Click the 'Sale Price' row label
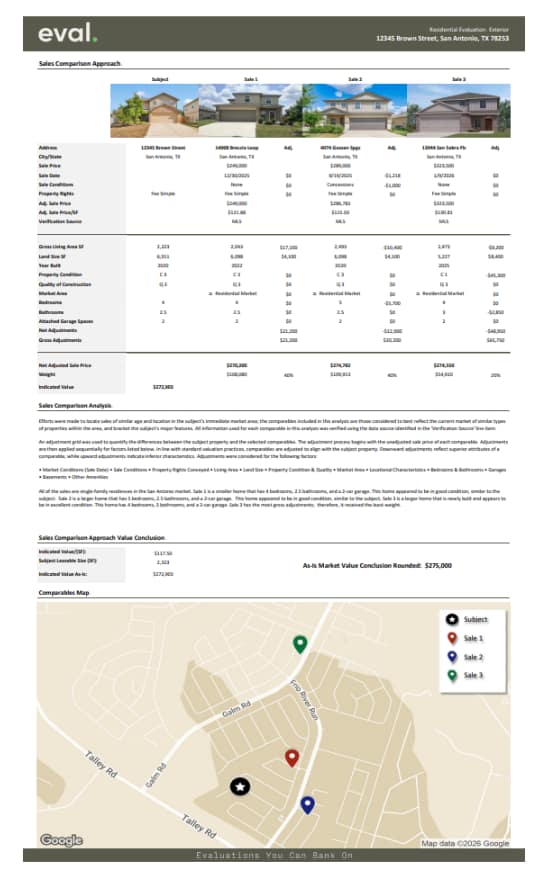This screenshot has width=550, height=887. coord(50,166)
